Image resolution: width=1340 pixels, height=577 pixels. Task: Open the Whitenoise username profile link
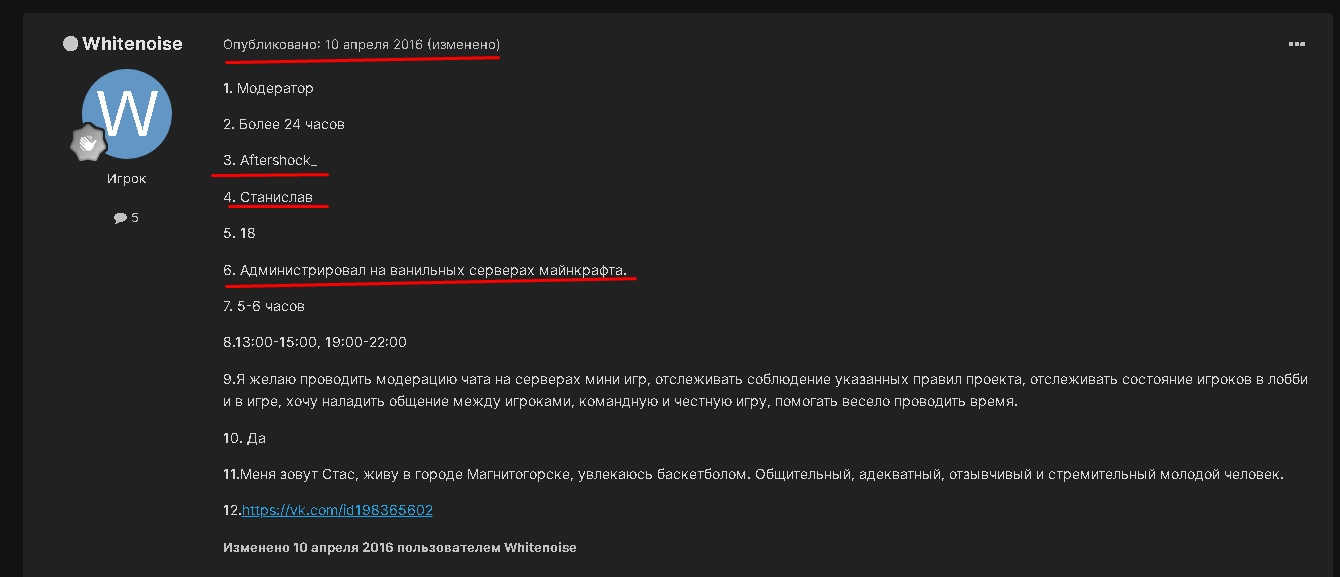132,44
